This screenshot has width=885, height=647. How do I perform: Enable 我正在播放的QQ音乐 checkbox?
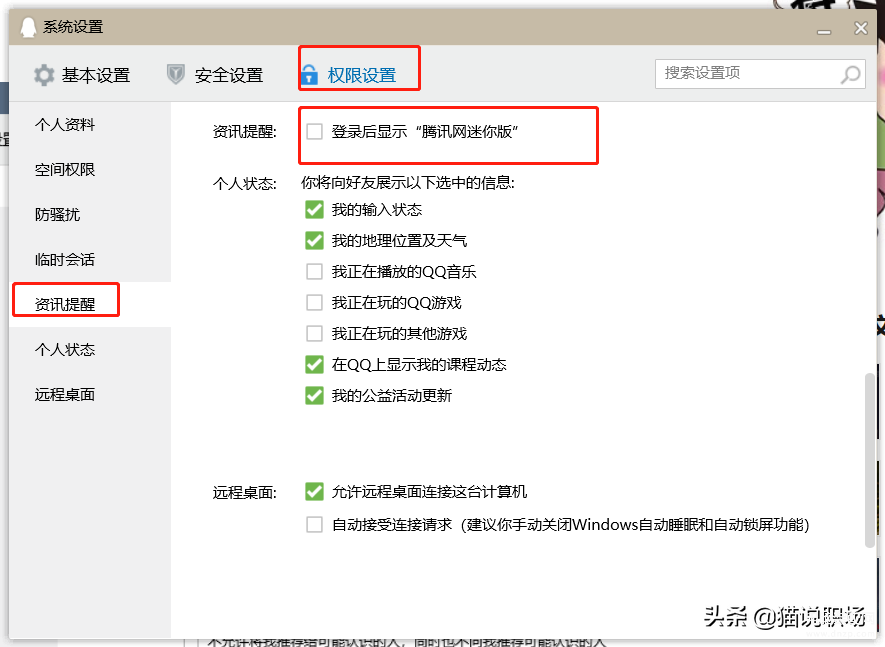[315, 272]
